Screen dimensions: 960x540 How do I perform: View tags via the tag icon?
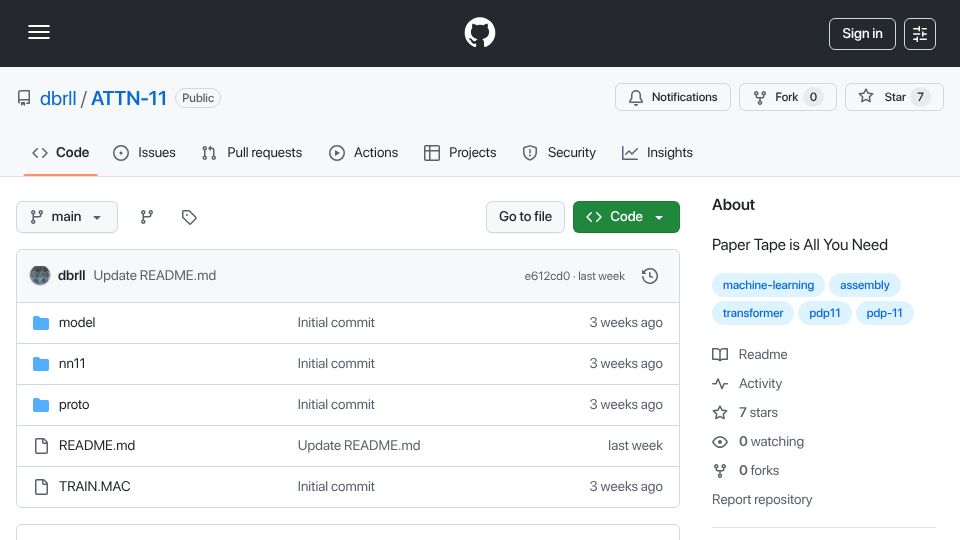click(189, 217)
